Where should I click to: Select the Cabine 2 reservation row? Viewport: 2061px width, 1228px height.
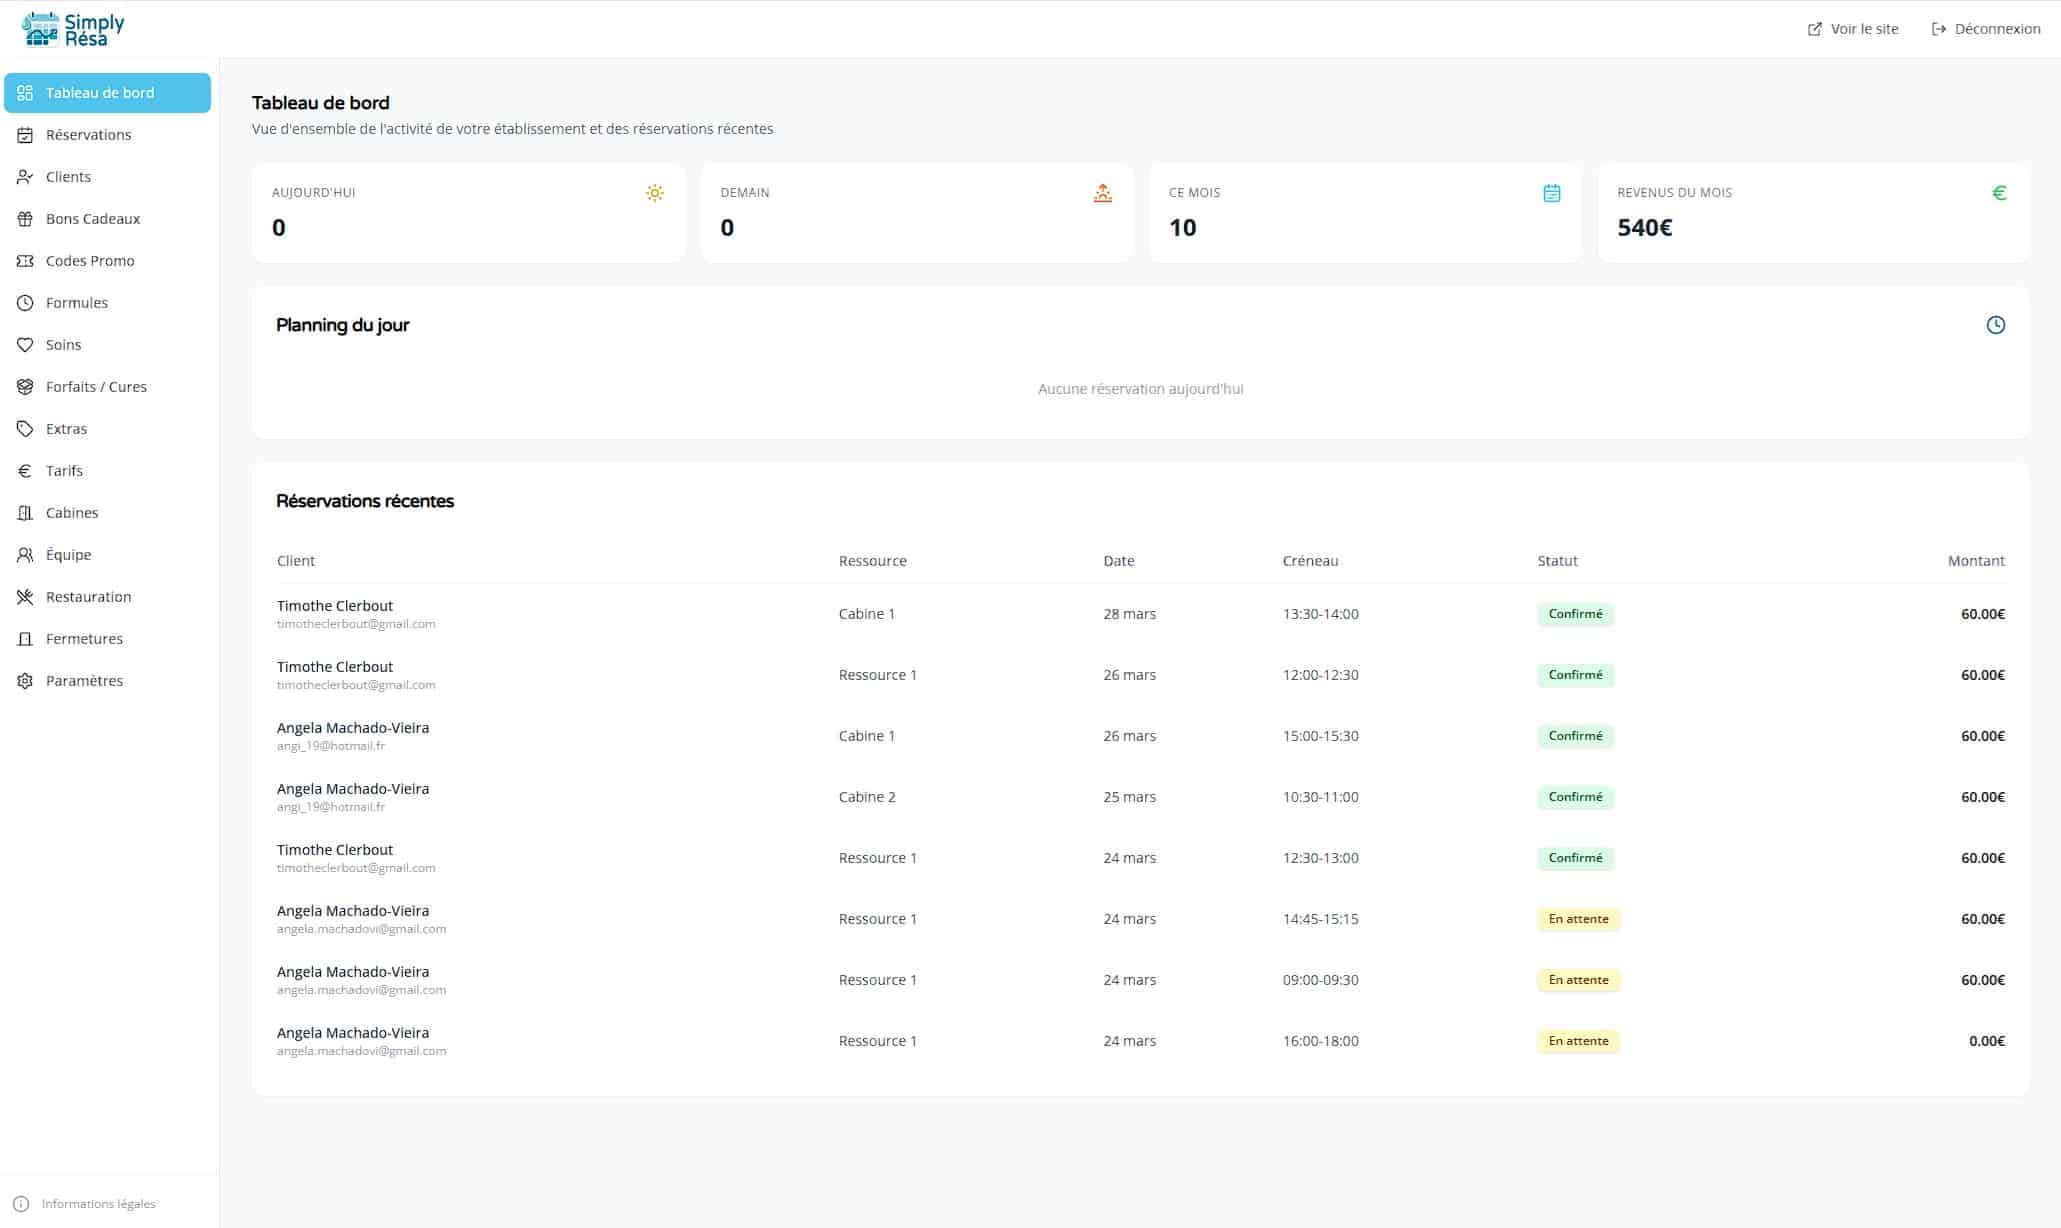coord(866,797)
